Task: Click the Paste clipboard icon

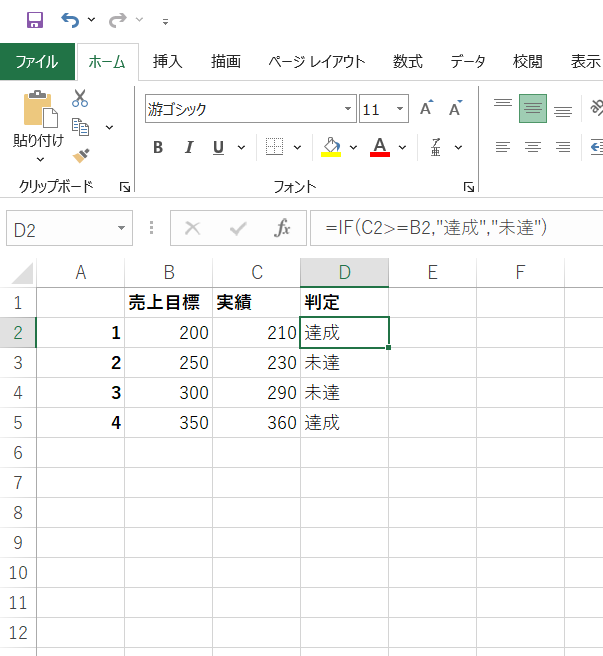Action: pos(38,109)
